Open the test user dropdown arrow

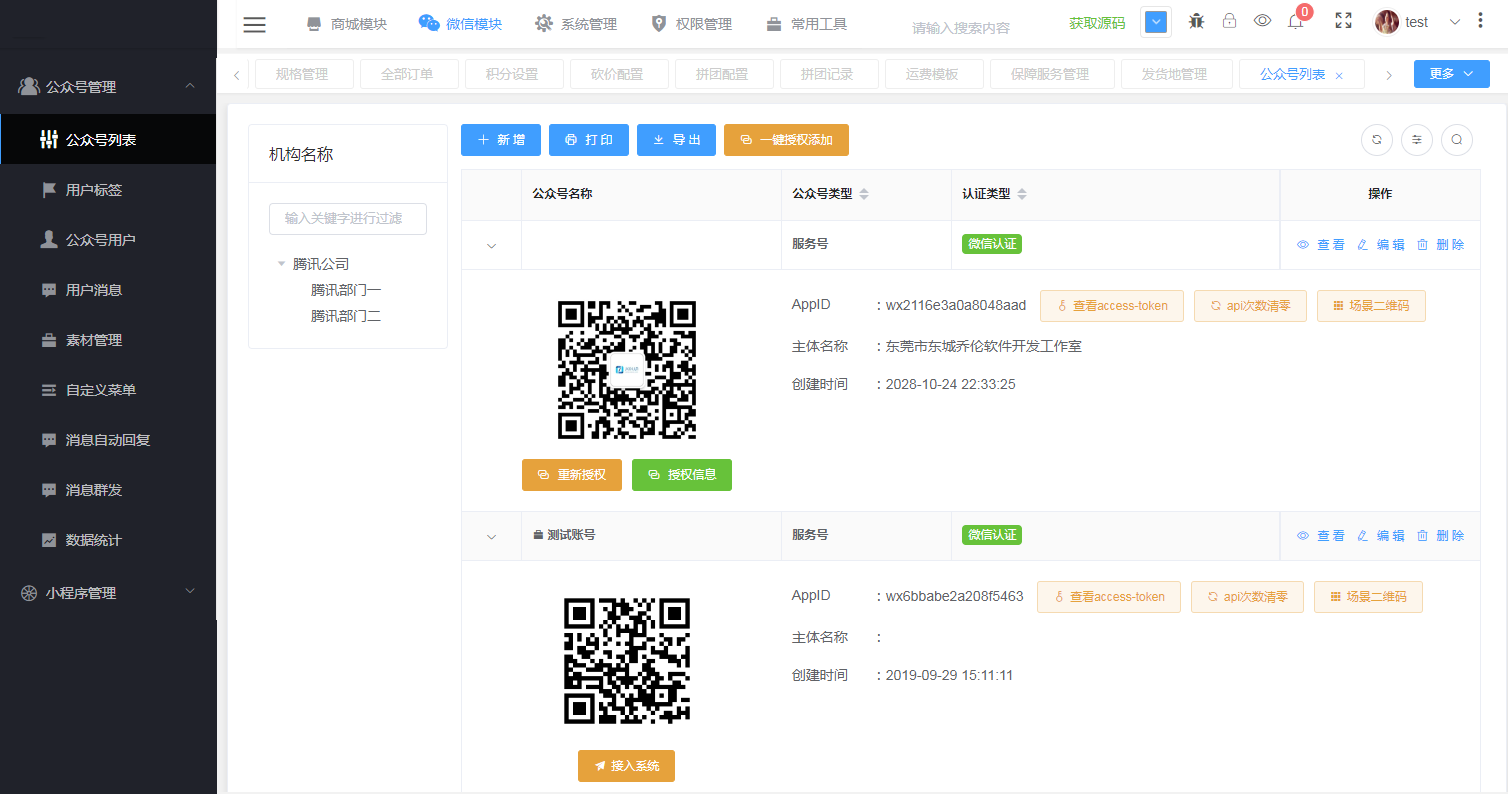coord(1455,22)
